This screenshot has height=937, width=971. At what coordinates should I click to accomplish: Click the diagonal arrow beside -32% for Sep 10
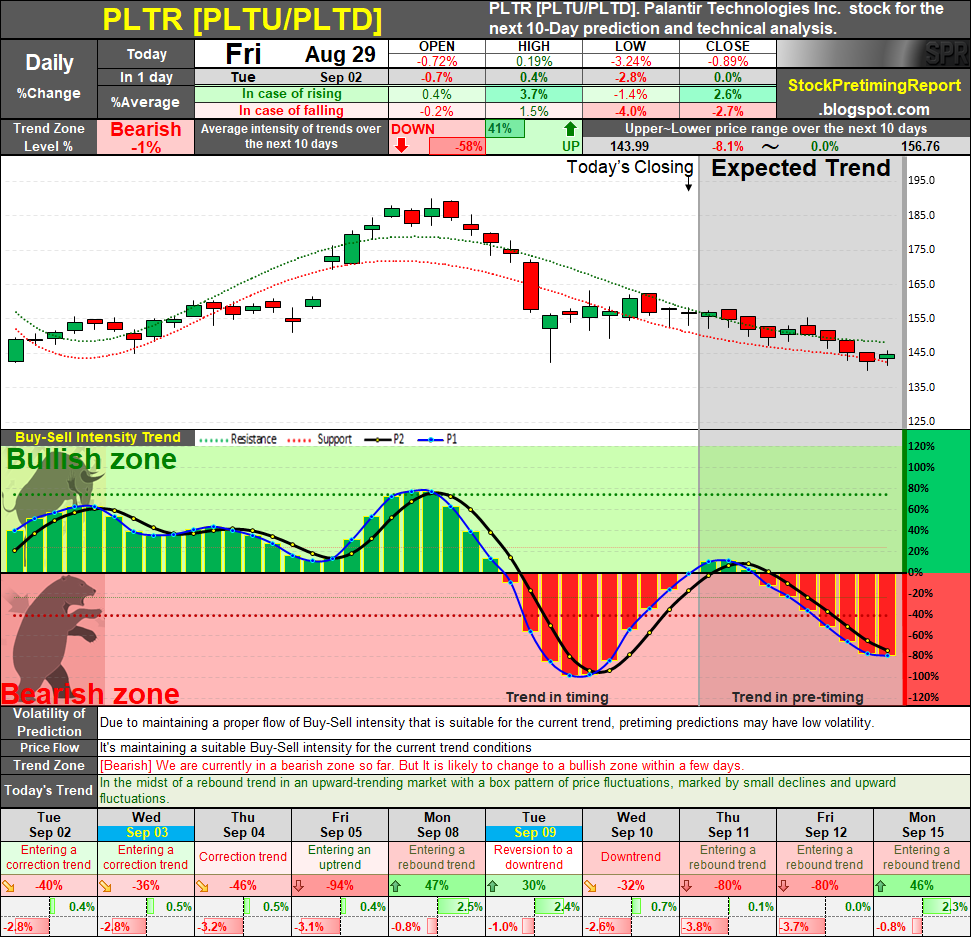(590, 886)
